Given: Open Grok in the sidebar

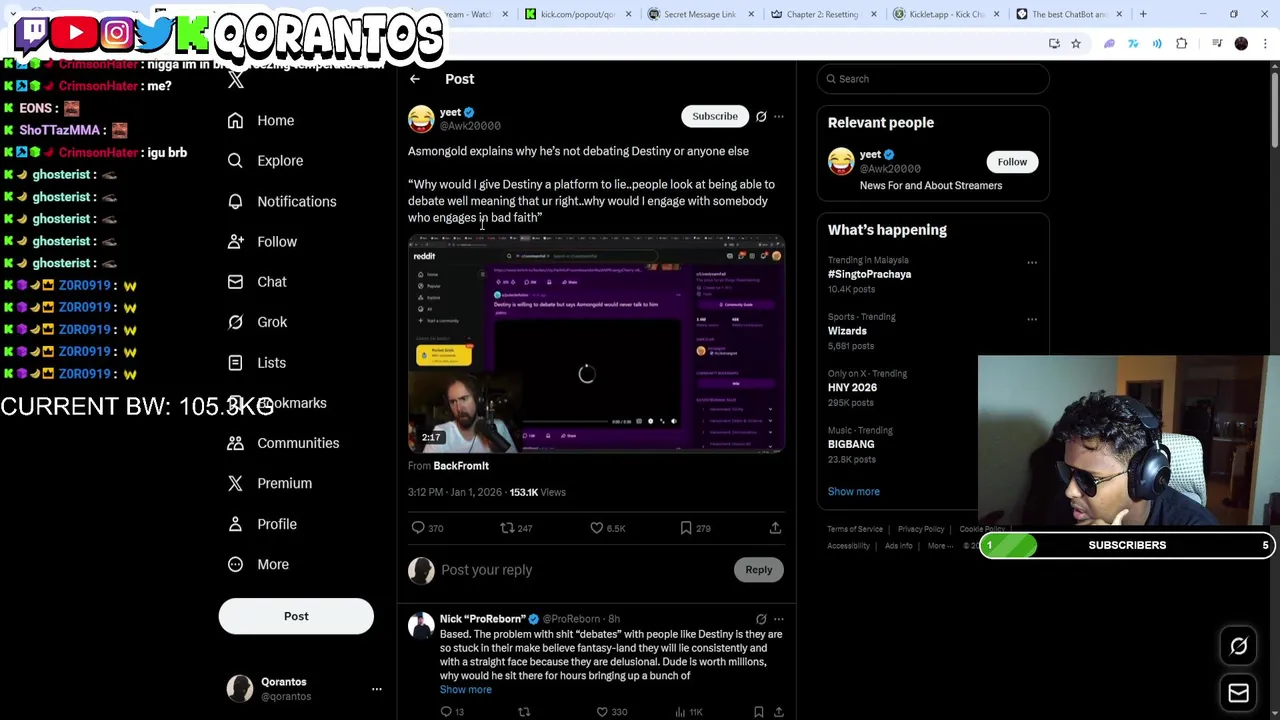Looking at the screenshot, I should coord(256,322).
